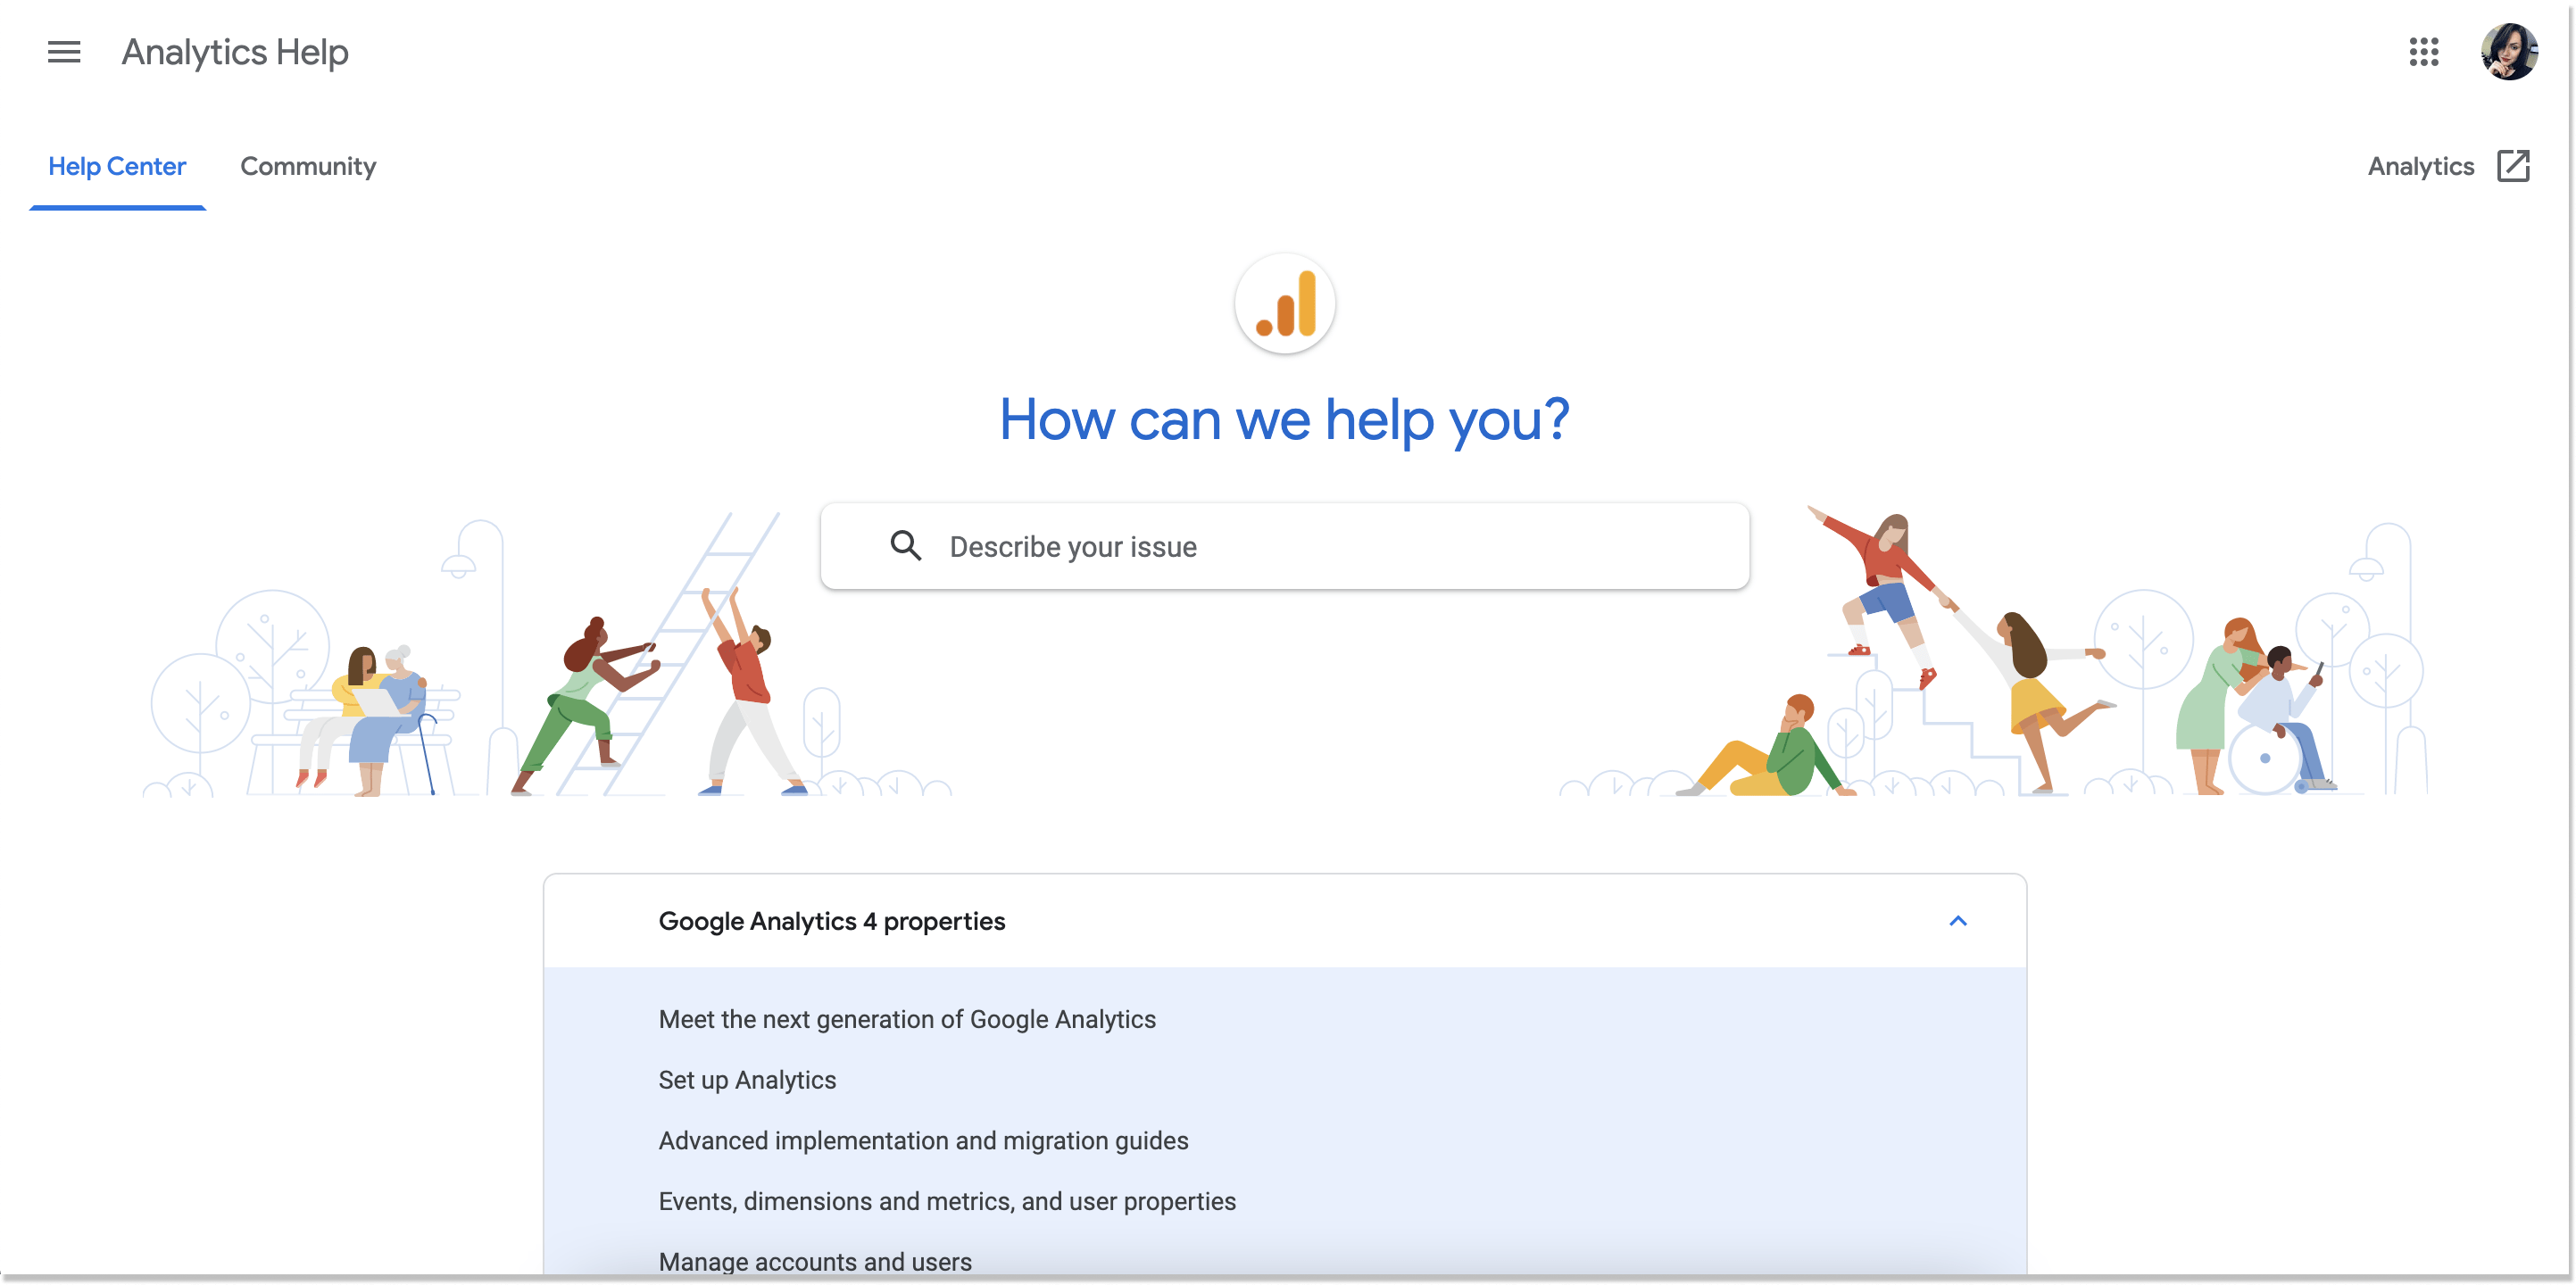Click the chevron collapse icon for GA4 properties
Viewport: 2576px width, 1285px height.
click(1958, 920)
